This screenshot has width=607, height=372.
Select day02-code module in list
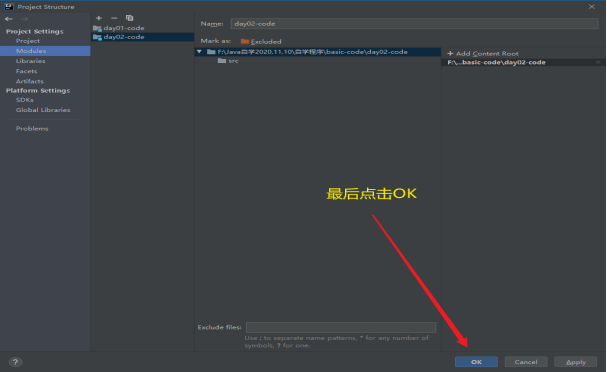(x=142, y=37)
